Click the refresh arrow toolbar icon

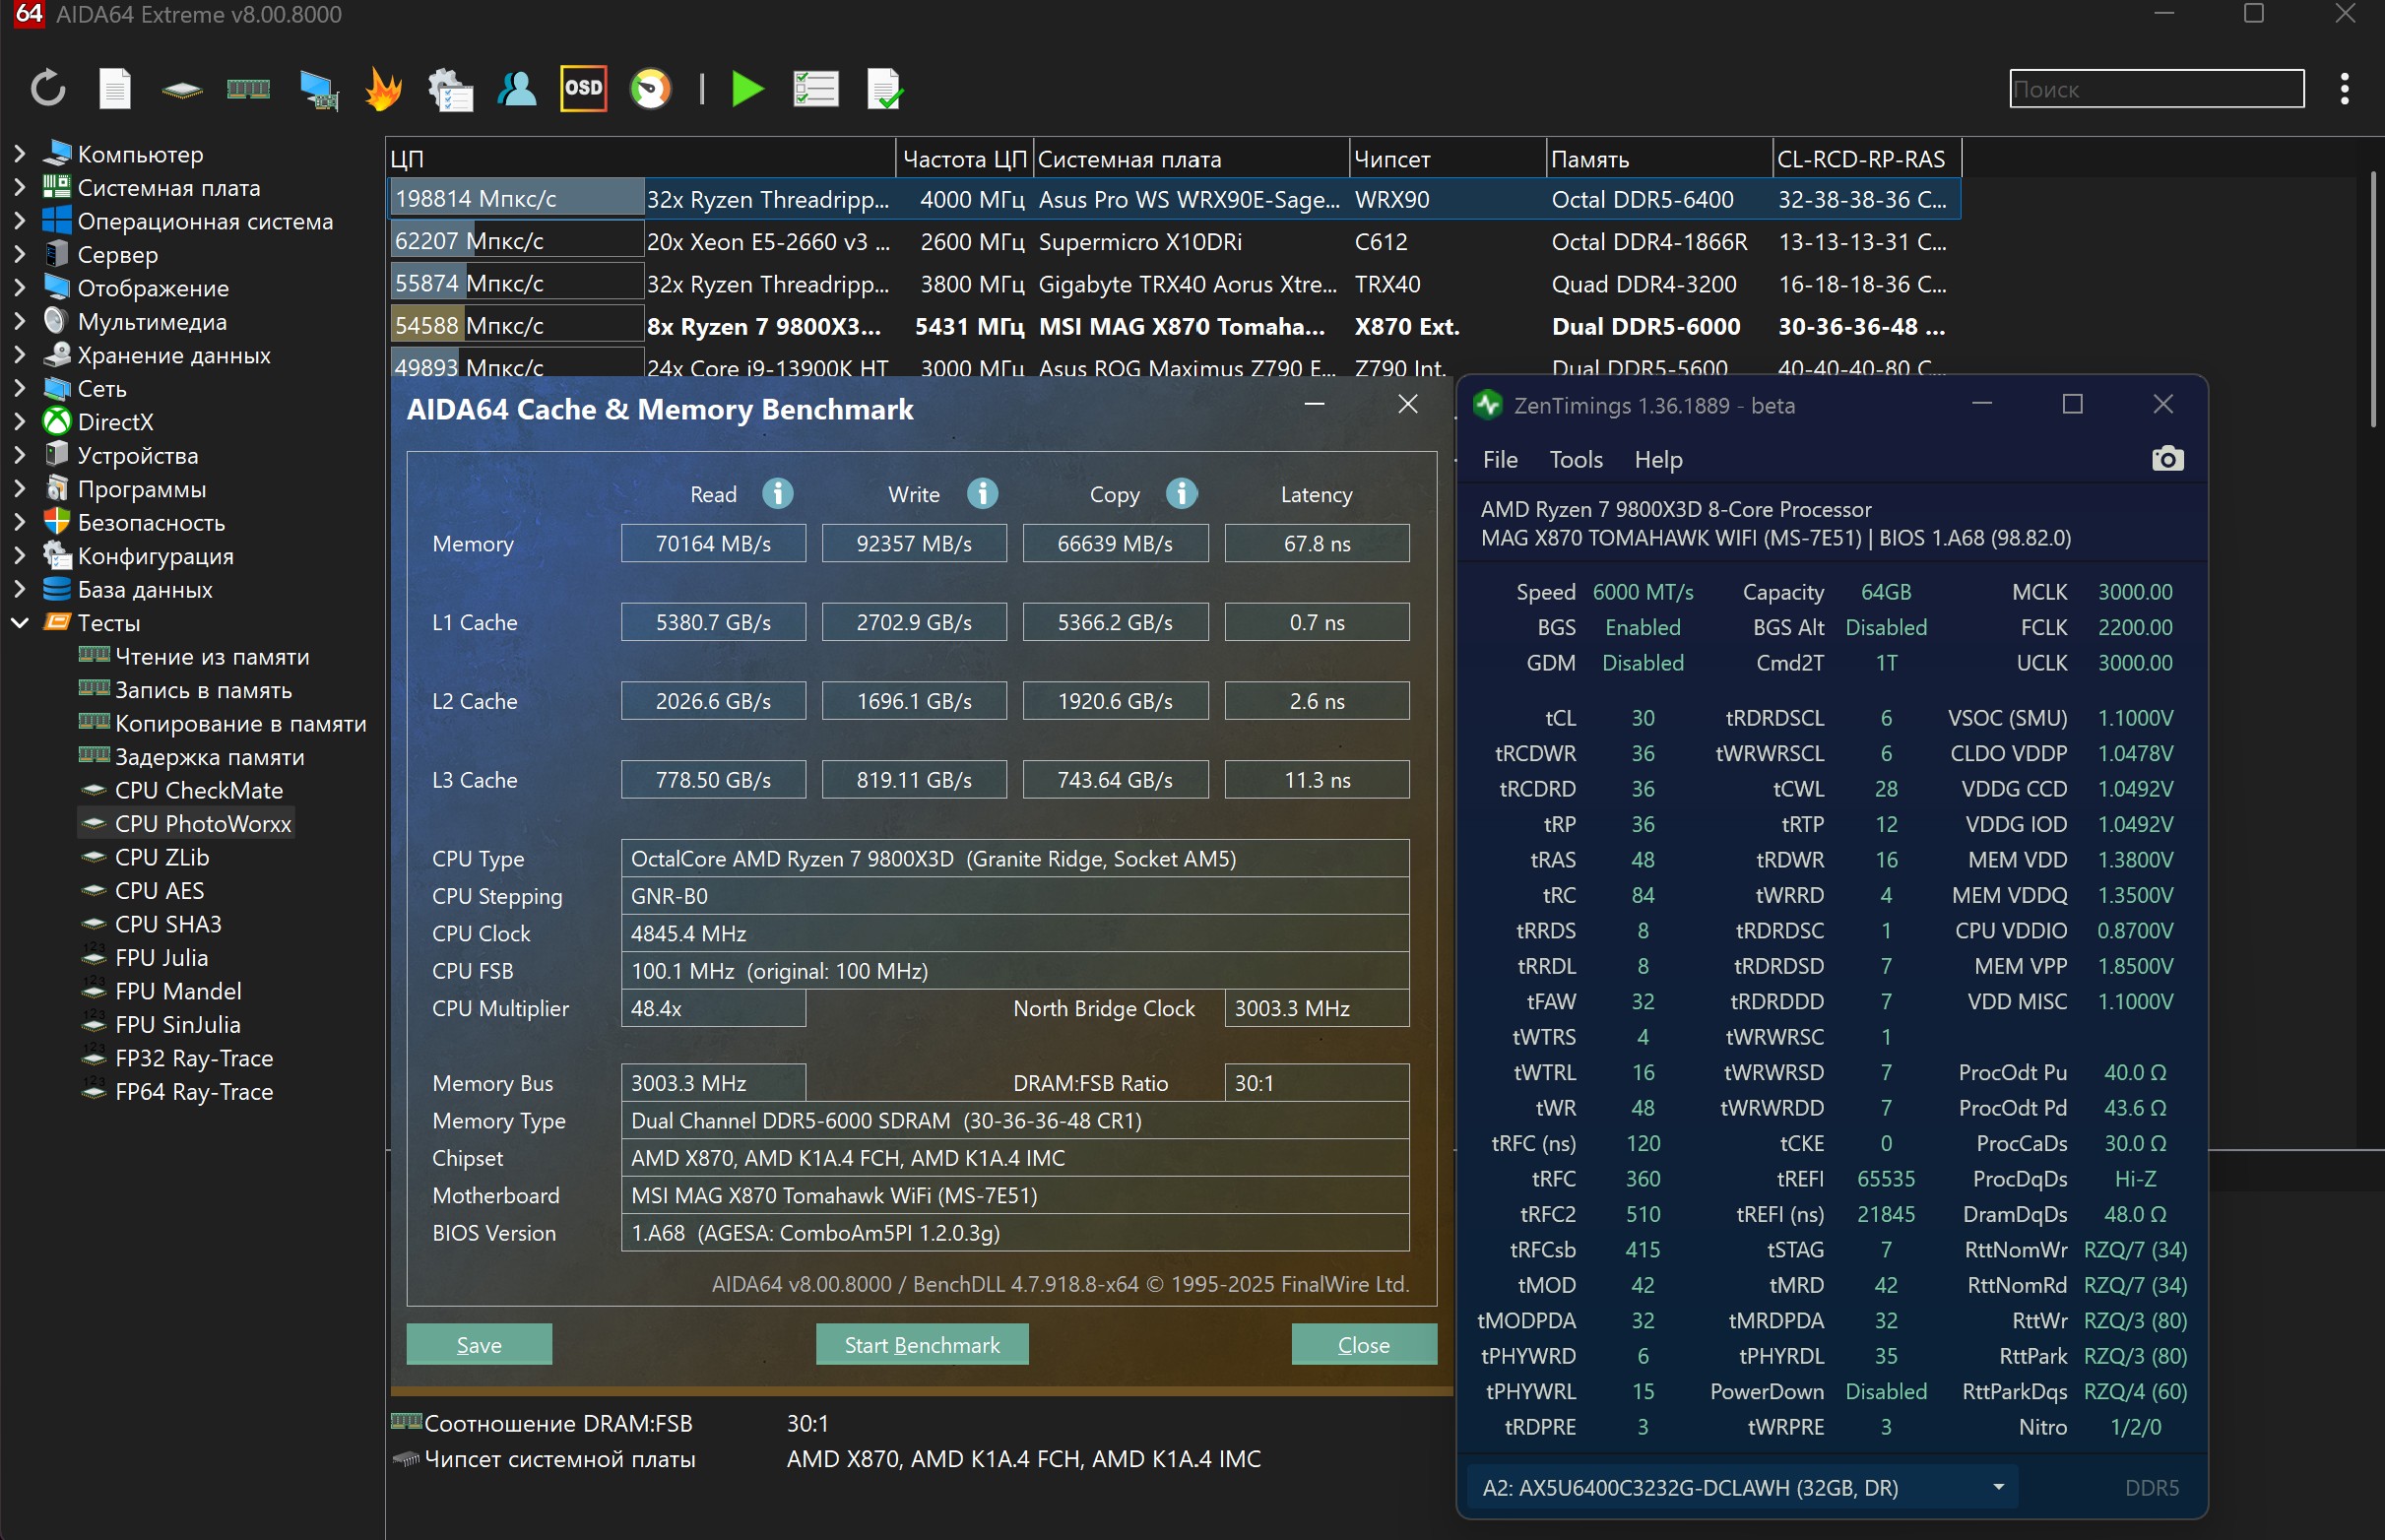click(x=48, y=89)
